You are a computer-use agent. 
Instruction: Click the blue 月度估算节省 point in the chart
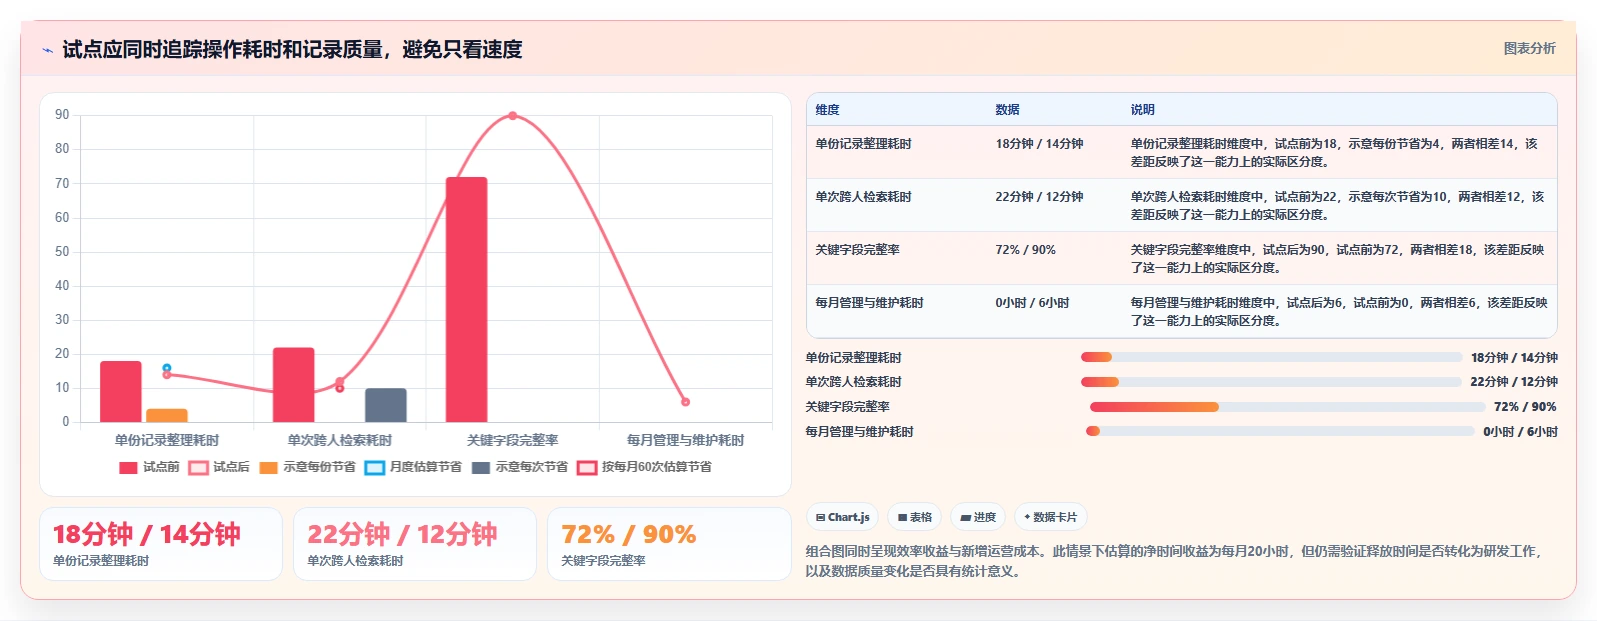pos(167,368)
